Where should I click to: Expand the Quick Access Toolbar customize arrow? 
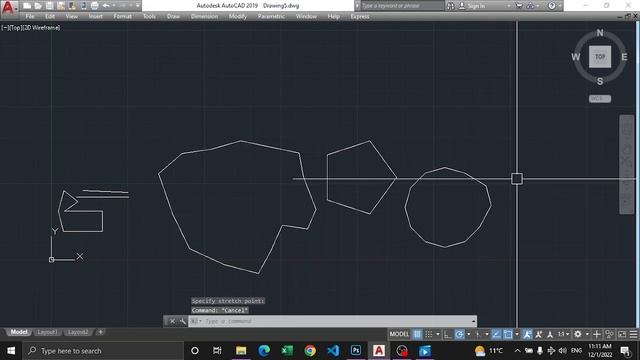[x=138, y=6]
